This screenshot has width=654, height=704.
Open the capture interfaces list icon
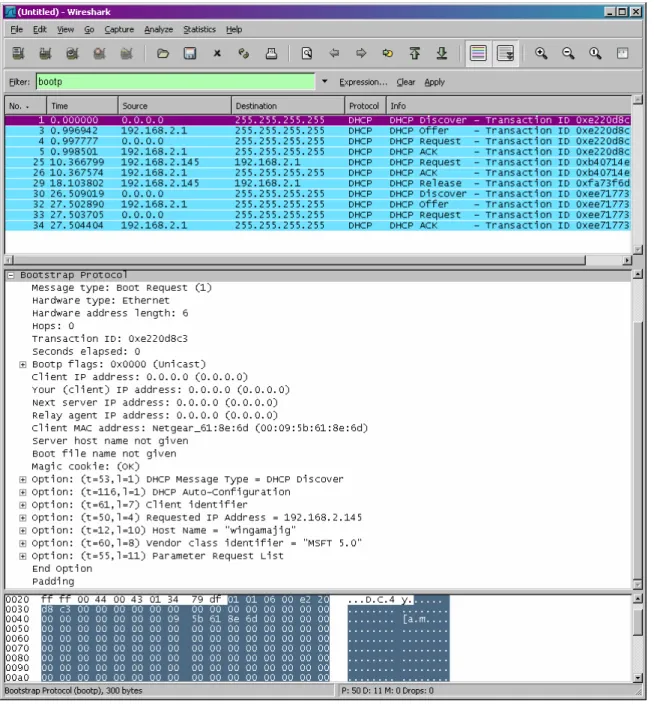tap(18, 53)
